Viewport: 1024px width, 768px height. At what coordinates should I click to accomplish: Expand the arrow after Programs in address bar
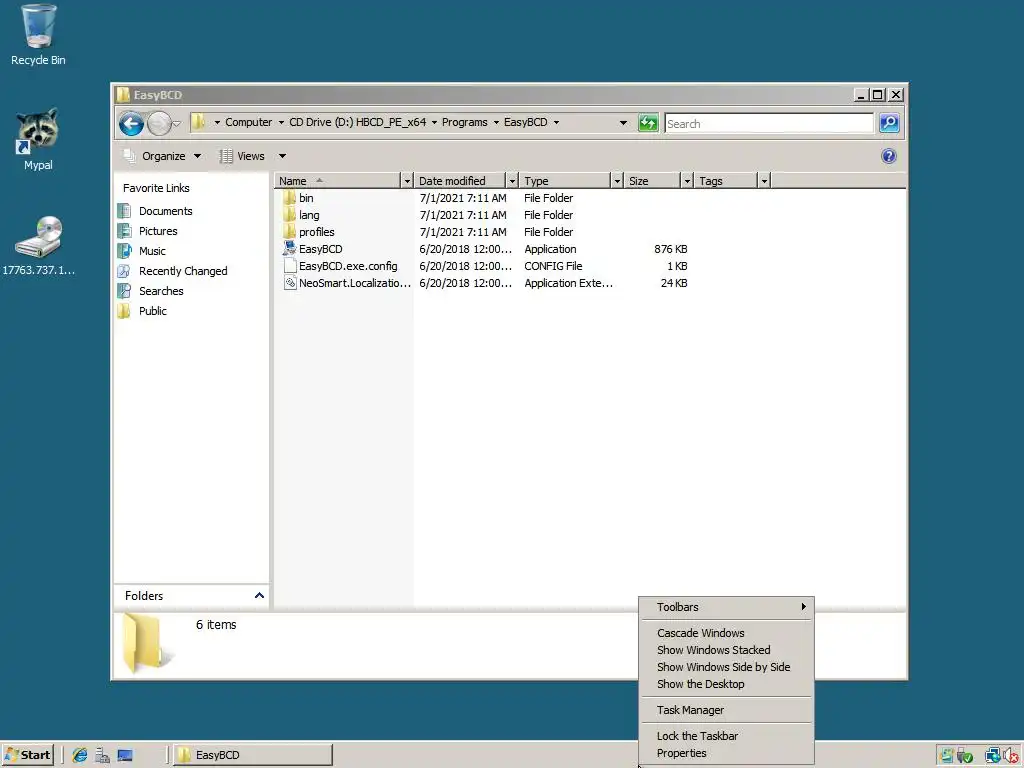(496, 123)
